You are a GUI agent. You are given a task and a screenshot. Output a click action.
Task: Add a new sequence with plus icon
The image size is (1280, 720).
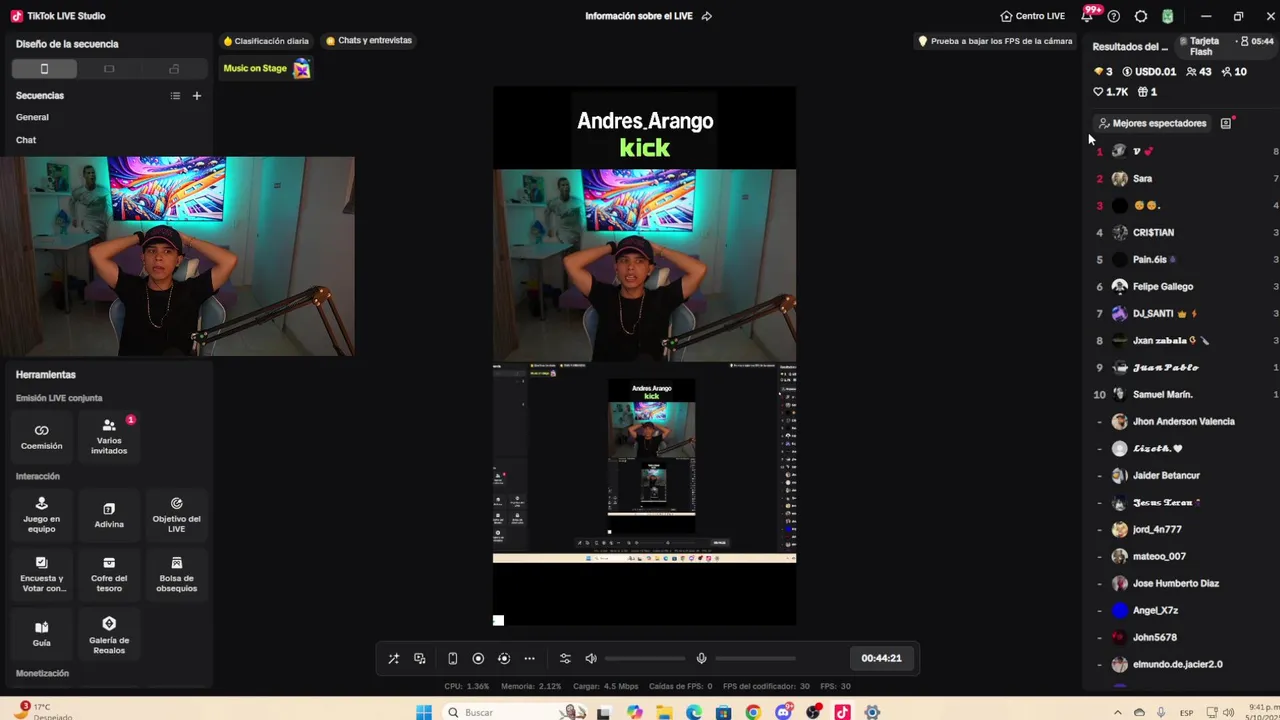197,96
